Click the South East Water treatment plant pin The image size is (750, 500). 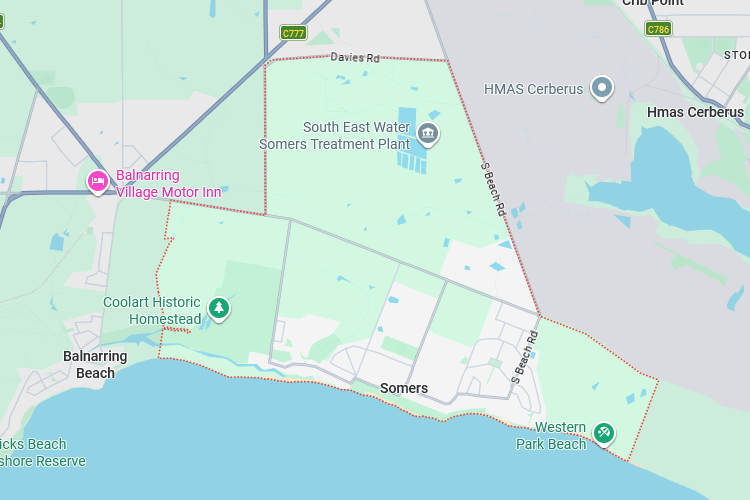point(428,134)
